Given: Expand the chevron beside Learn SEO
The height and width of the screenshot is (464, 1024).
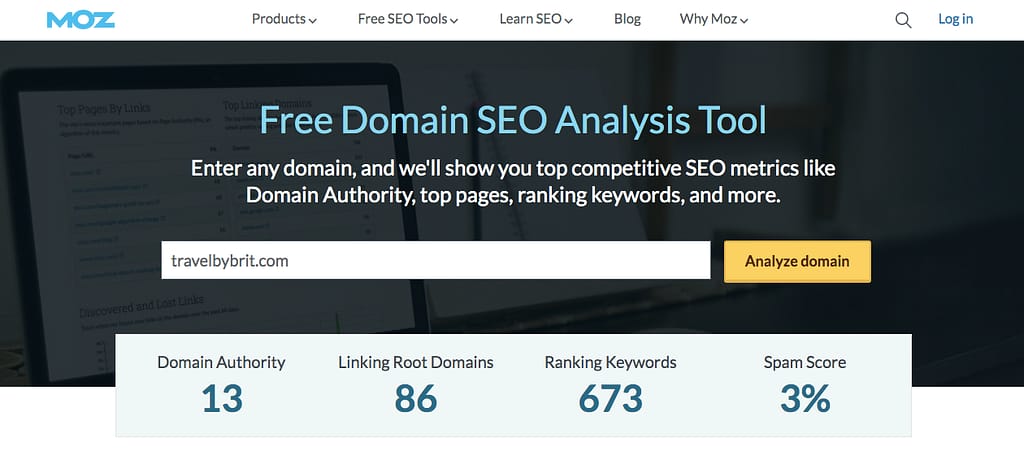Looking at the screenshot, I should [569, 20].
